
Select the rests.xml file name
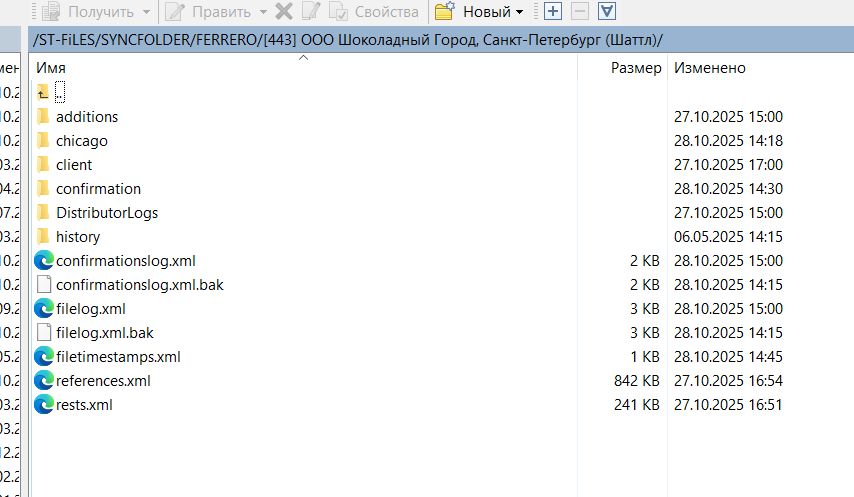(84, 404)
